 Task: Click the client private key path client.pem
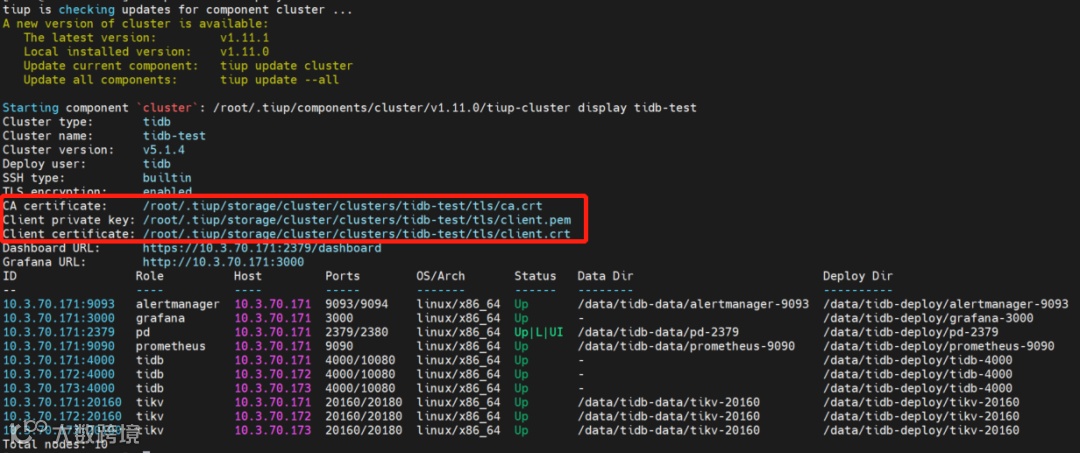point(356,220)
